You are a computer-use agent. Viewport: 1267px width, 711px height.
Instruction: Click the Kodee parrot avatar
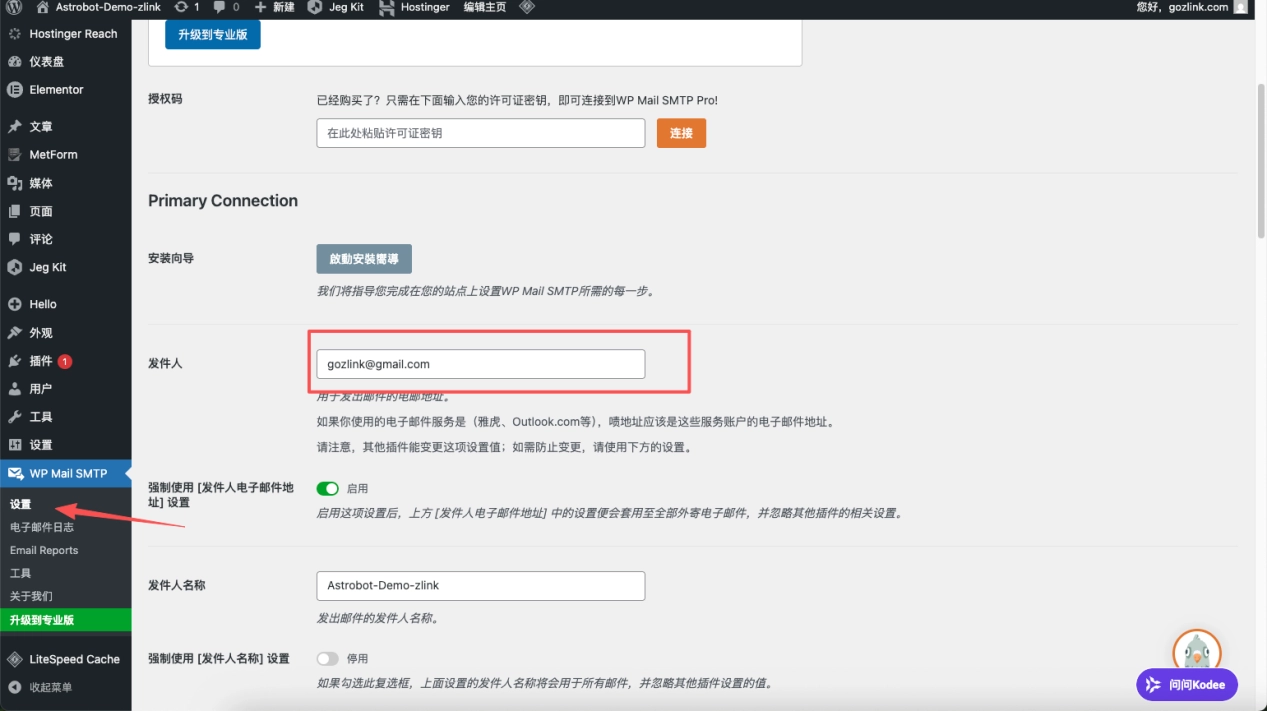1197,652
